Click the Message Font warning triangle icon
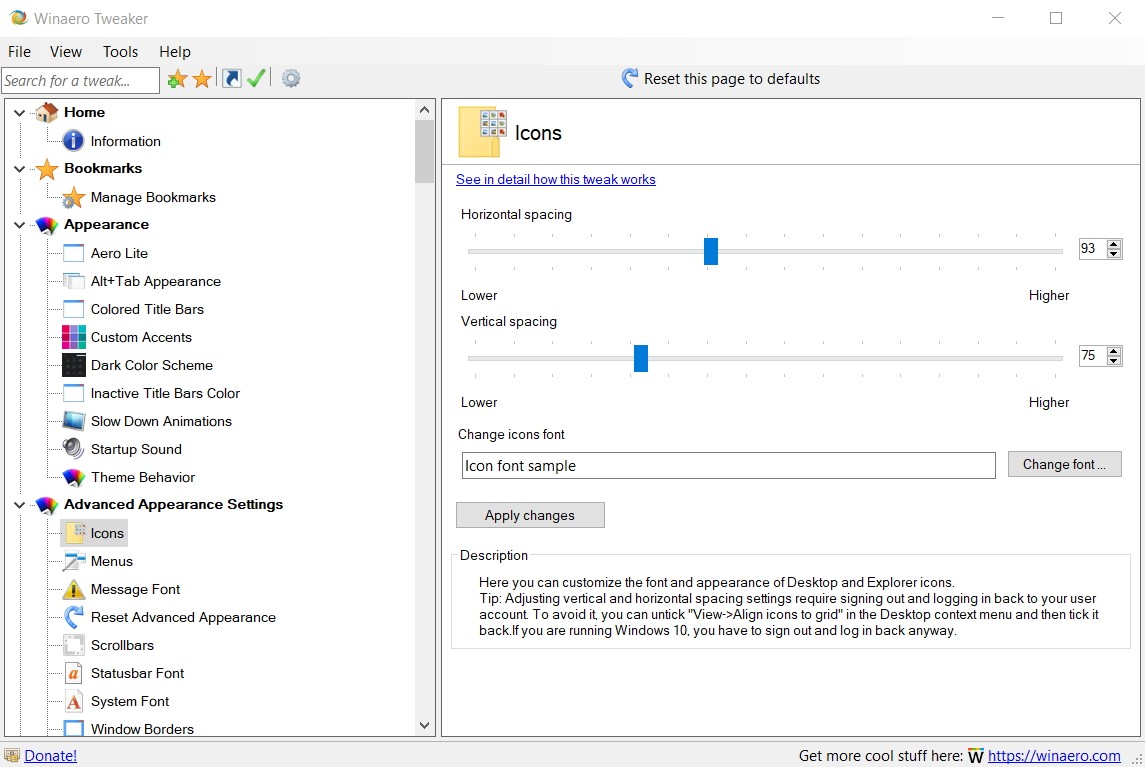Image resolution: width=1145 pixels, height=767 pixels. pos(74,589)
